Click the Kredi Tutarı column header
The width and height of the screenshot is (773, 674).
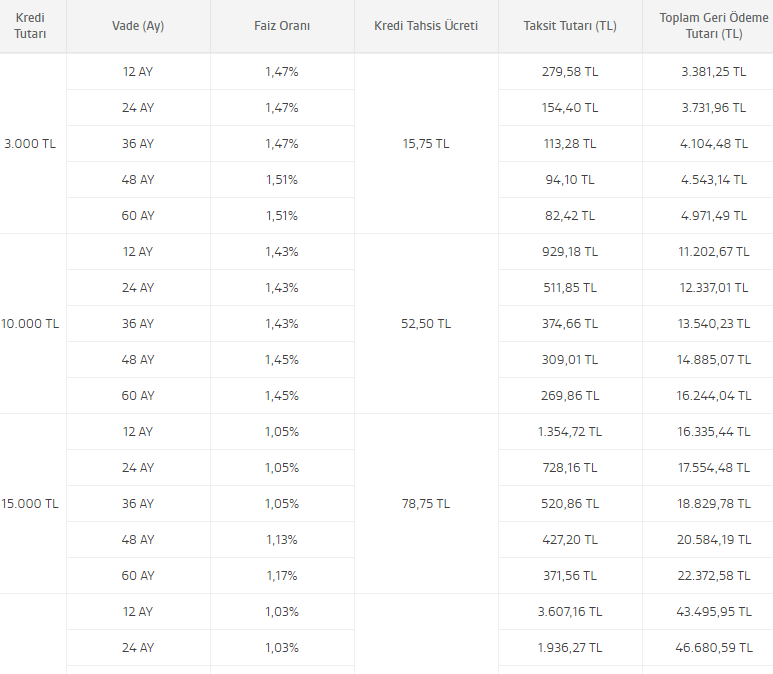[31, 26]
